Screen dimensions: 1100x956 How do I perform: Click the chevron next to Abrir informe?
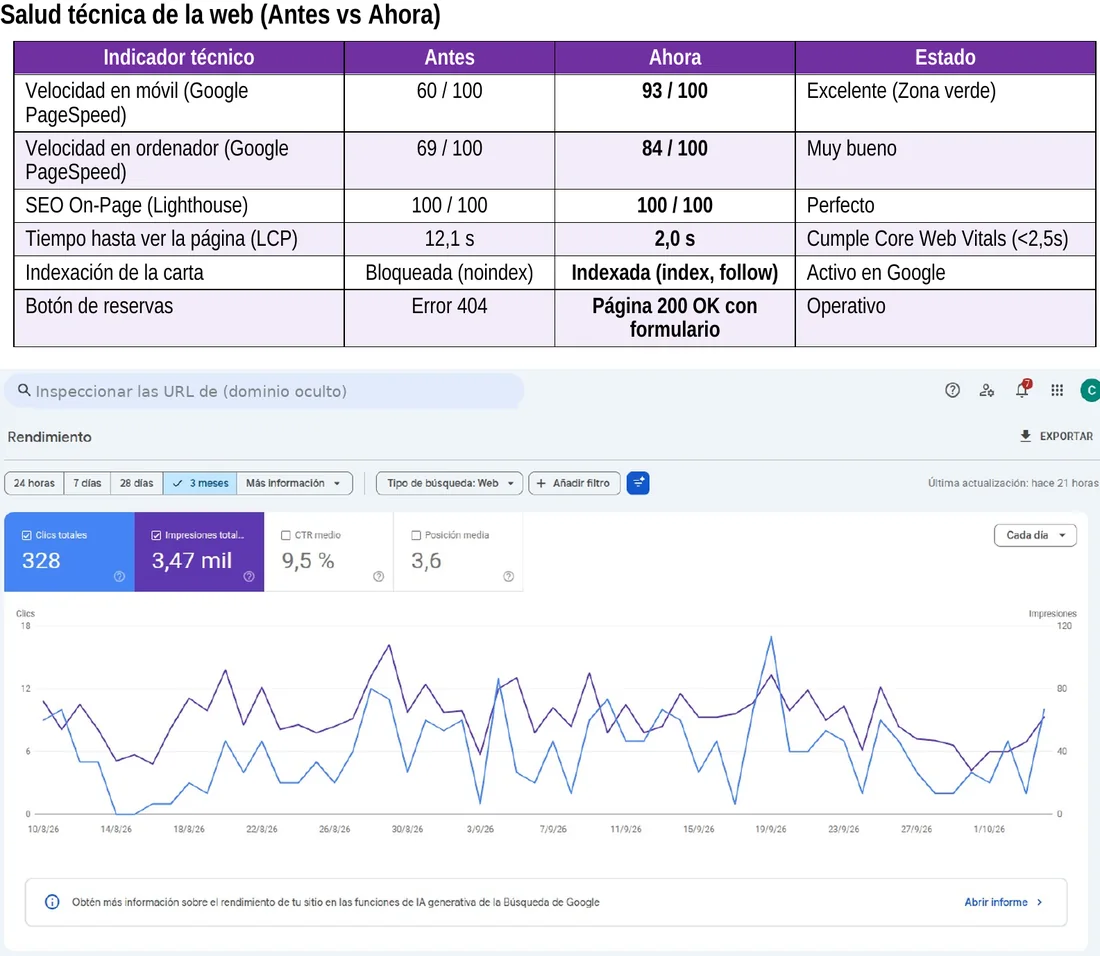tap(1040, 902)
